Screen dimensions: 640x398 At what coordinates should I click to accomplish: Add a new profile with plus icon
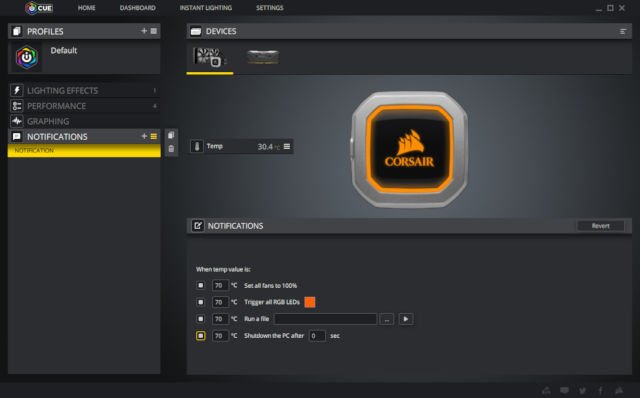tap(144, 31)
